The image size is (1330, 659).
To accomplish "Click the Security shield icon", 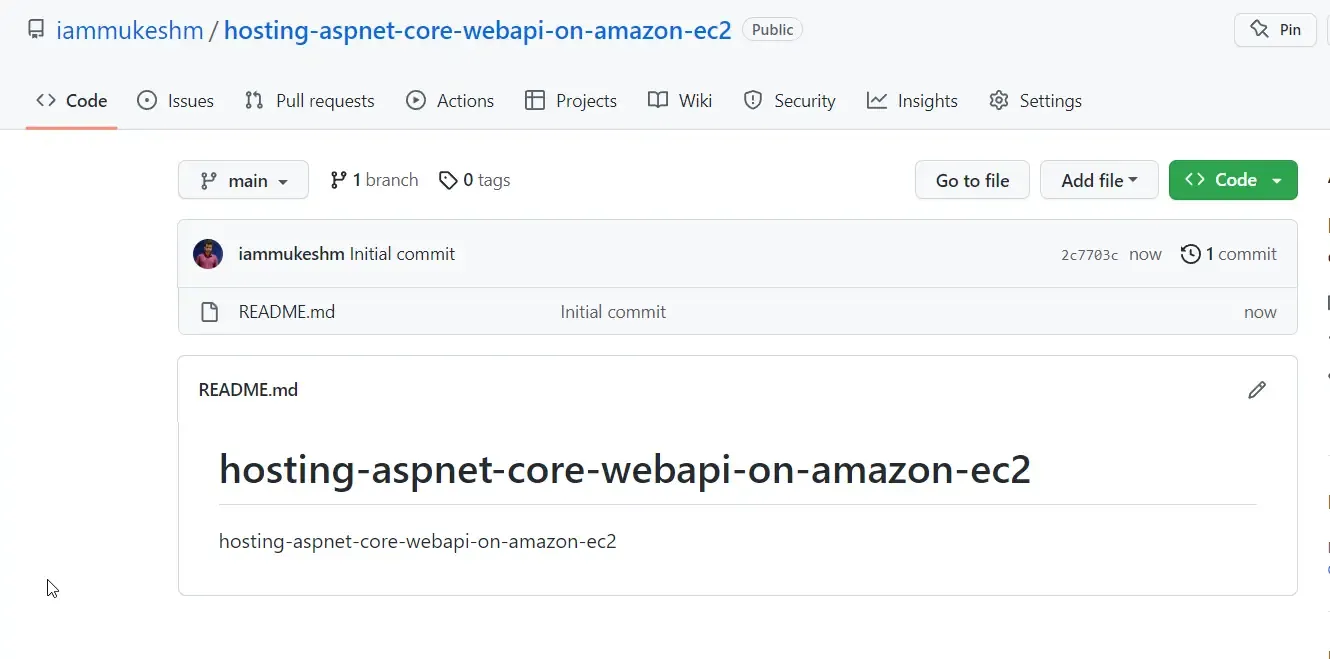I will tap(752, 100).
